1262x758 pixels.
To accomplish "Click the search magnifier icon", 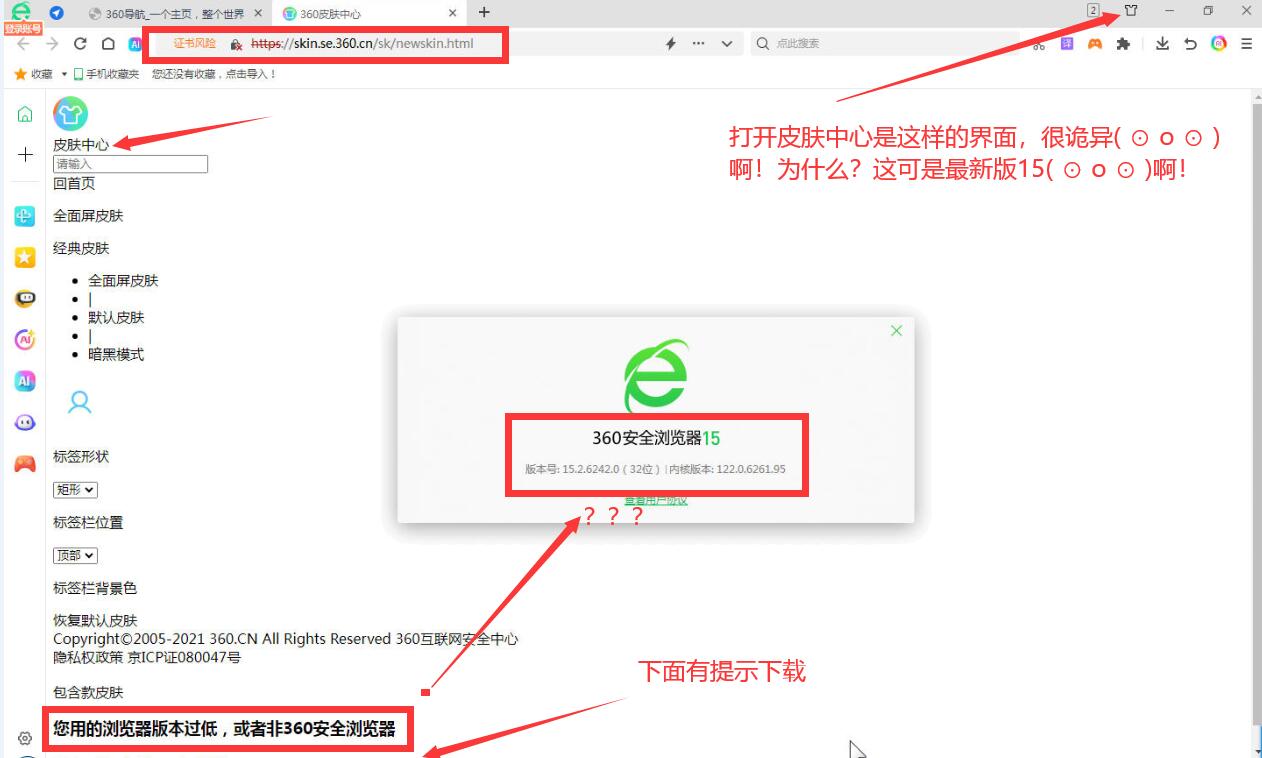I will pos(763,44).
